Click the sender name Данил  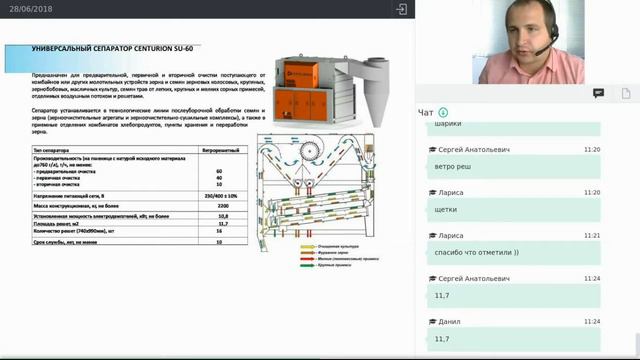(x=449, y=322)
